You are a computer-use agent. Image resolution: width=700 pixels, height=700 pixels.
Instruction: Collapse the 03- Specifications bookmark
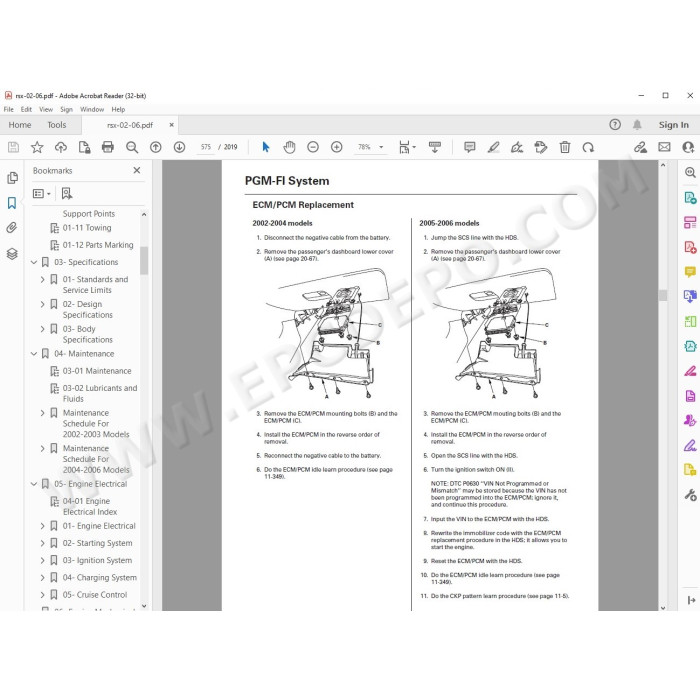pyautogui.click(x=34, y=262)
